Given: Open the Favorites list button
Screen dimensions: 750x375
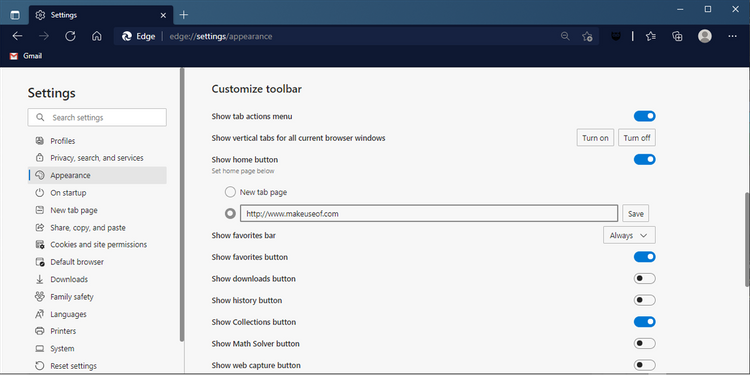Looking at the screenshot, I should tap(651, 36).
